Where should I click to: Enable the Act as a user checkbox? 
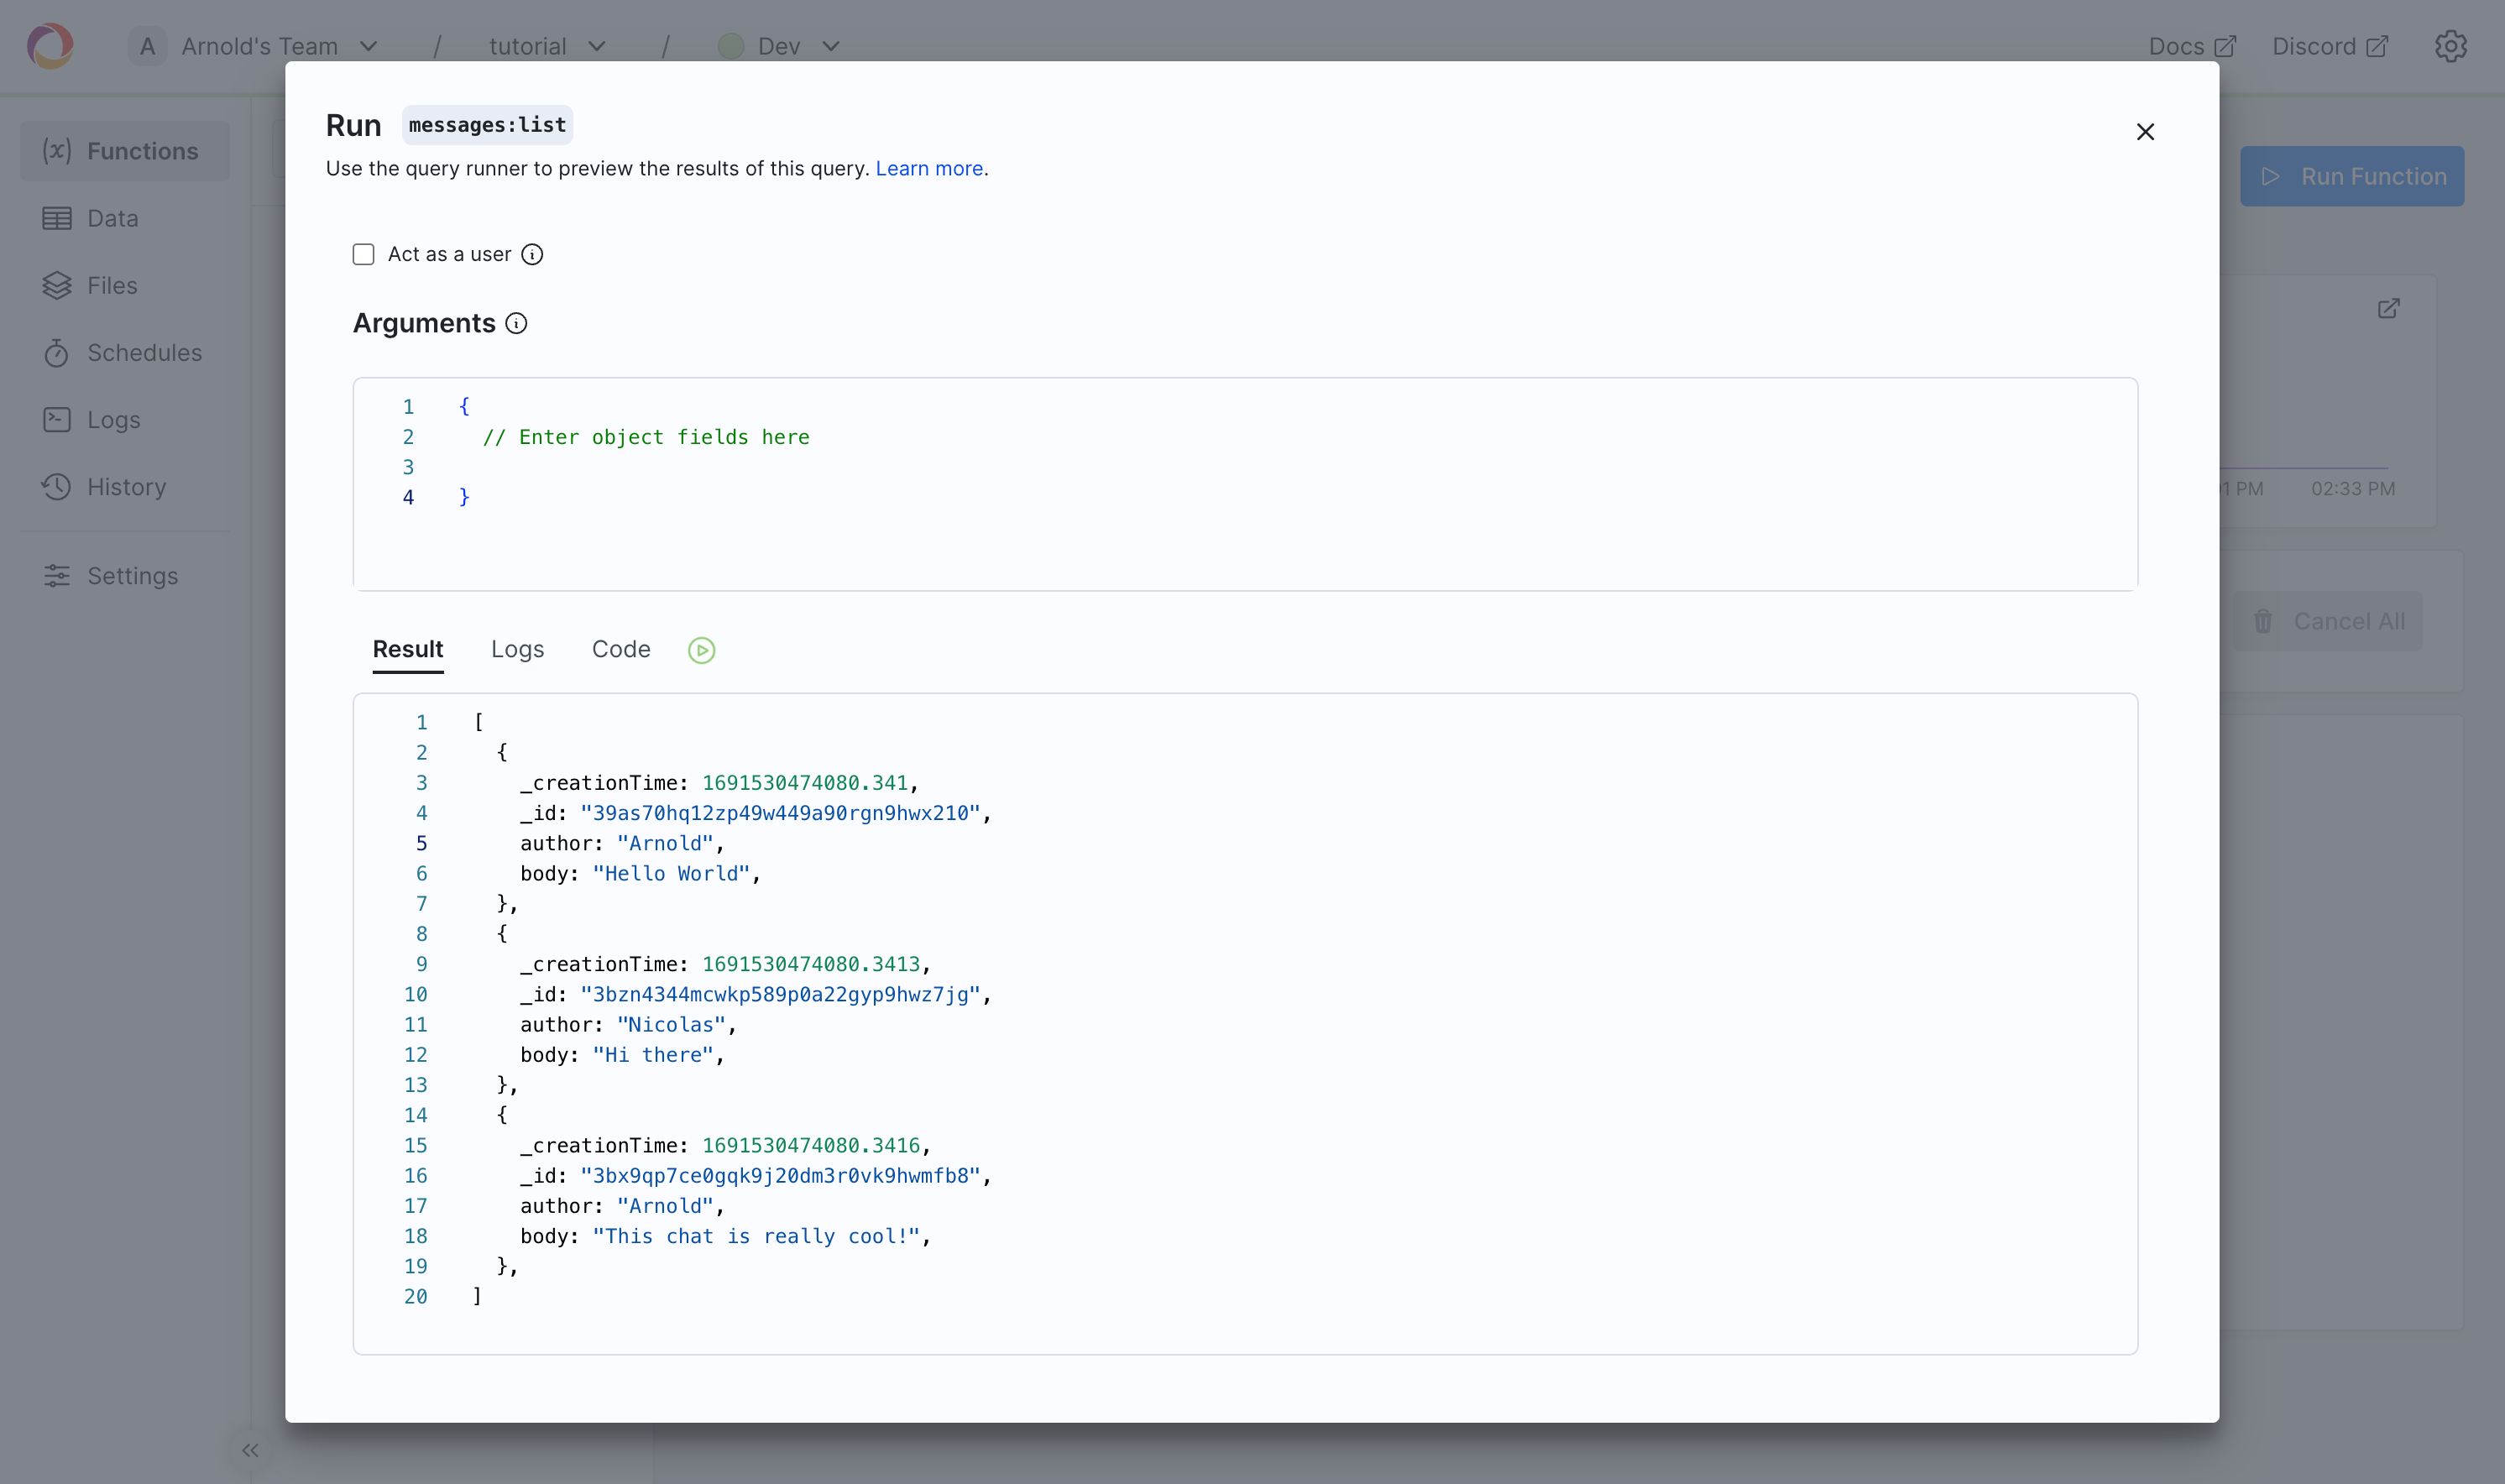(x=364, y=254)
